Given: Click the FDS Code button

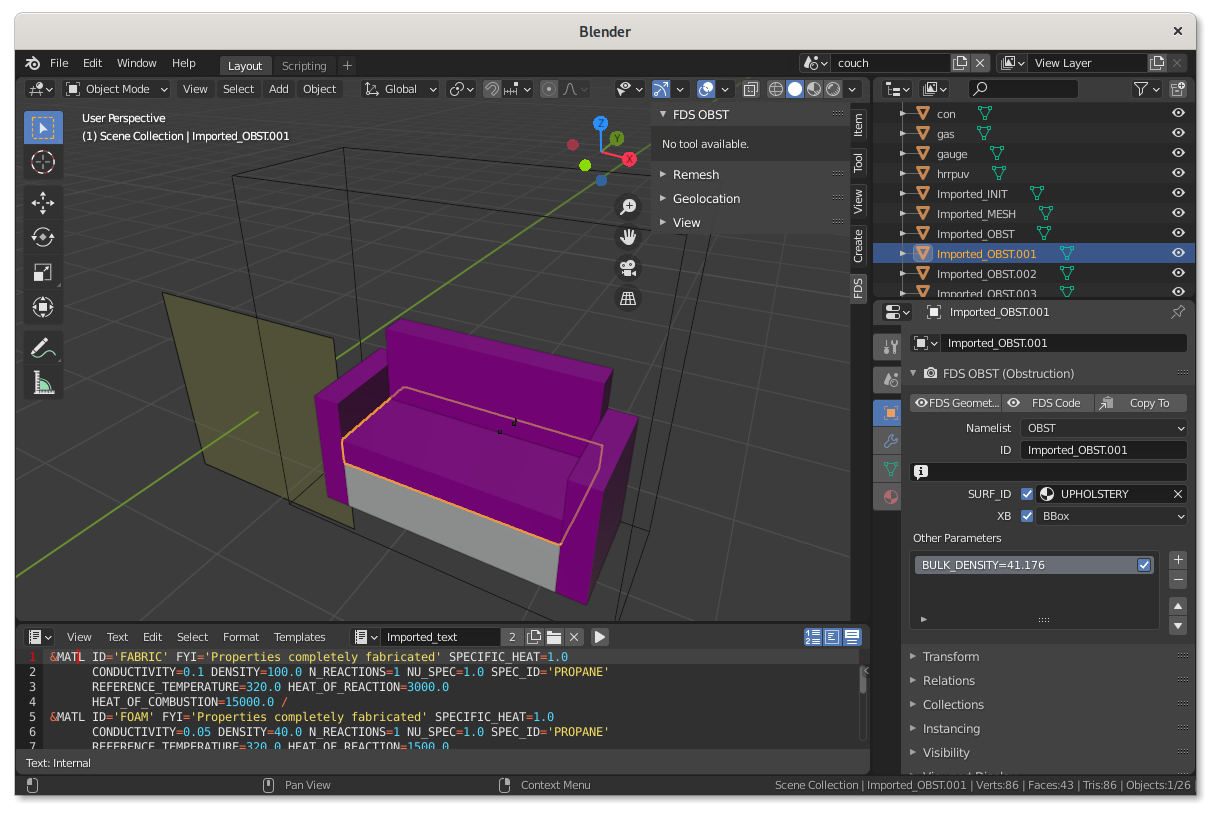Looking at the screenshot, I should [1047, 403].
